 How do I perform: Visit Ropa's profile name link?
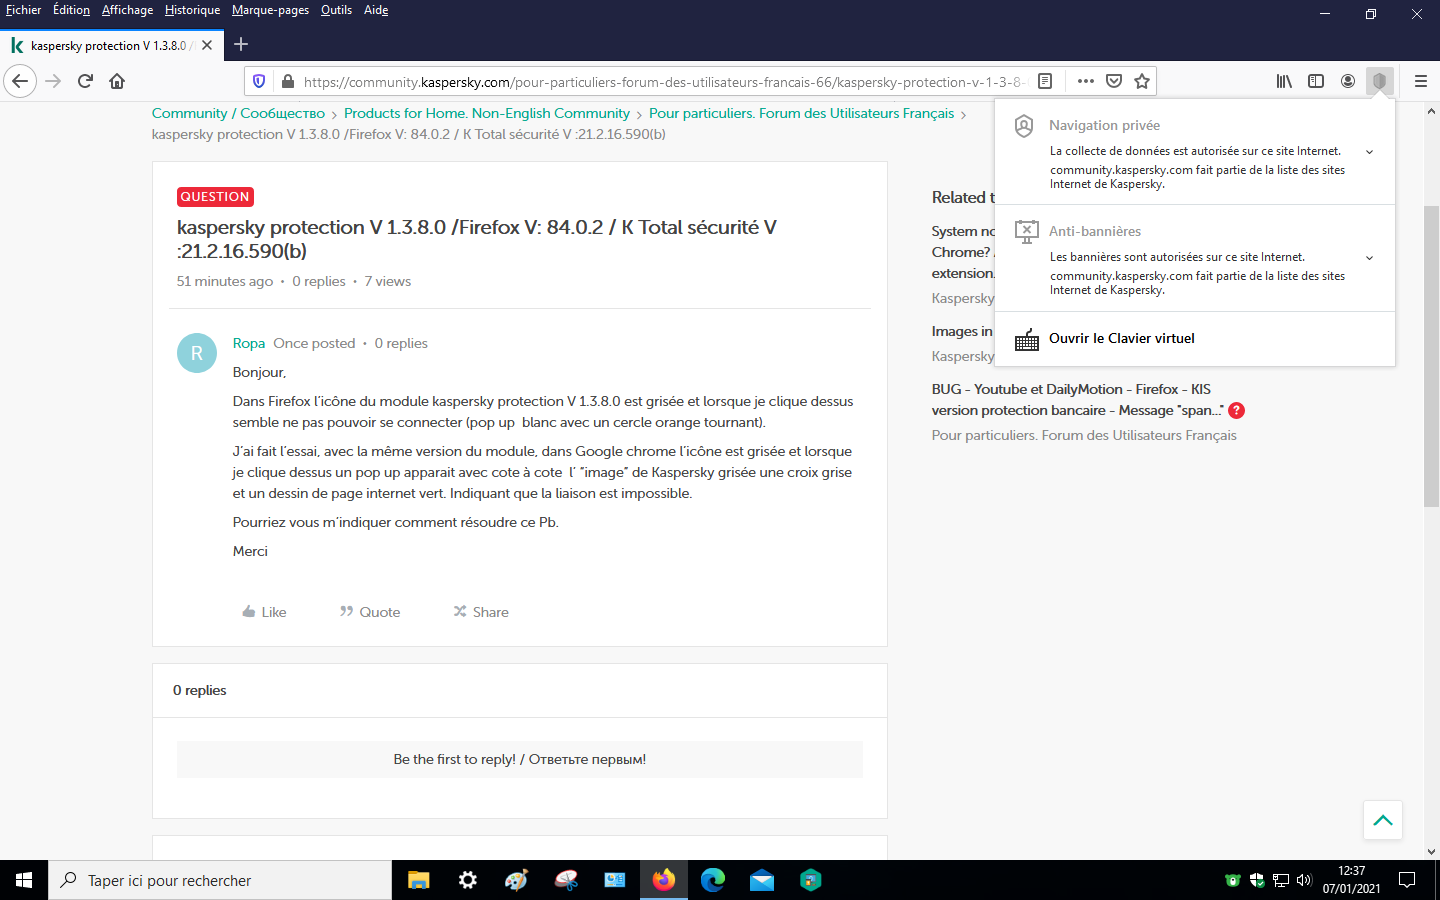[x=249, y=344]
